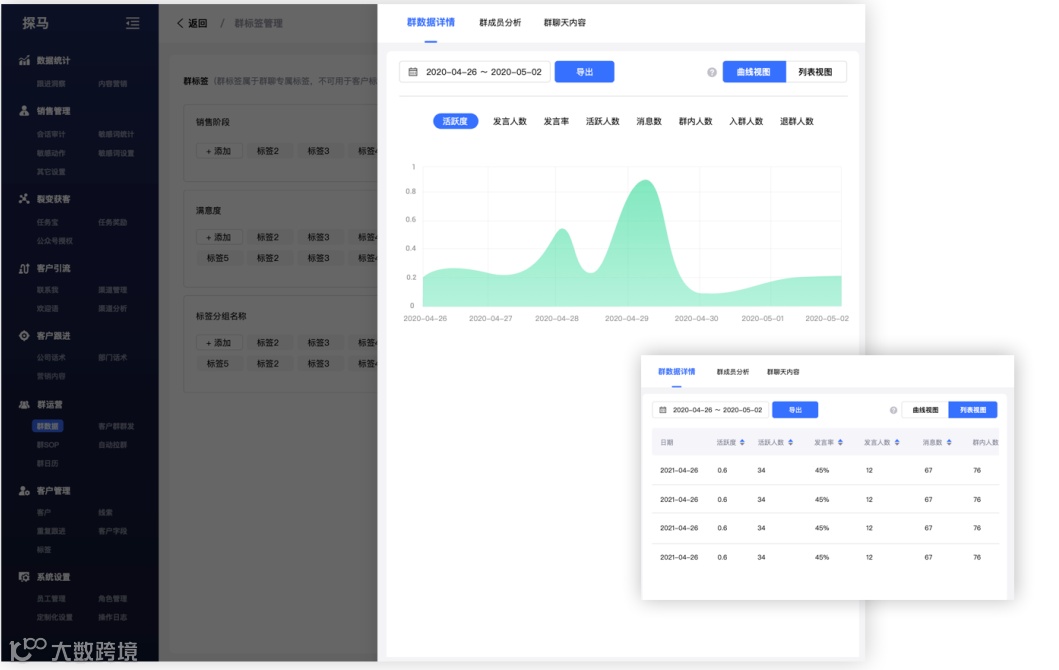Click the 探马 logo text at top left
Viewport: 1059px width, 670px height.
tap(35, 23)
